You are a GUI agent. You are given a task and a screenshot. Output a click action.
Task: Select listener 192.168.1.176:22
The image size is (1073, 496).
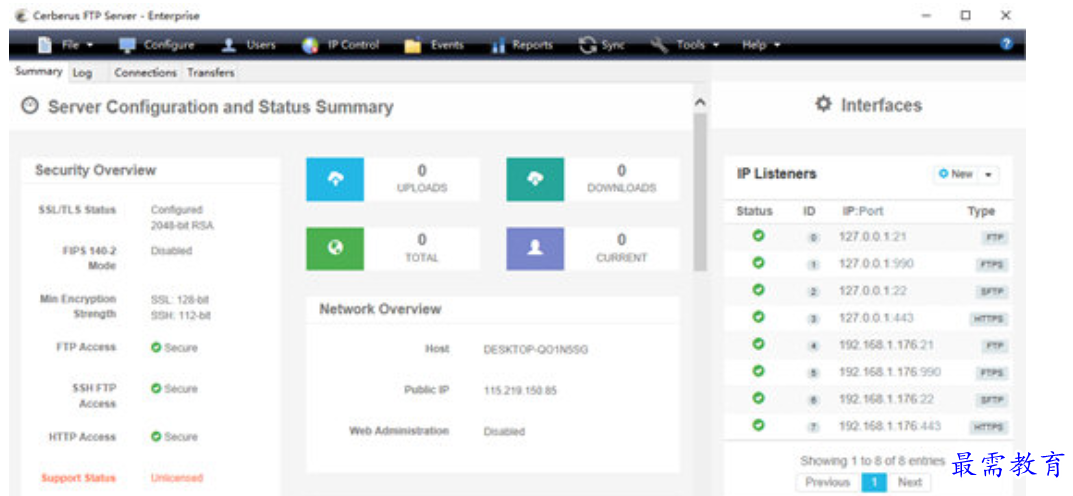[x=868, y=399]
